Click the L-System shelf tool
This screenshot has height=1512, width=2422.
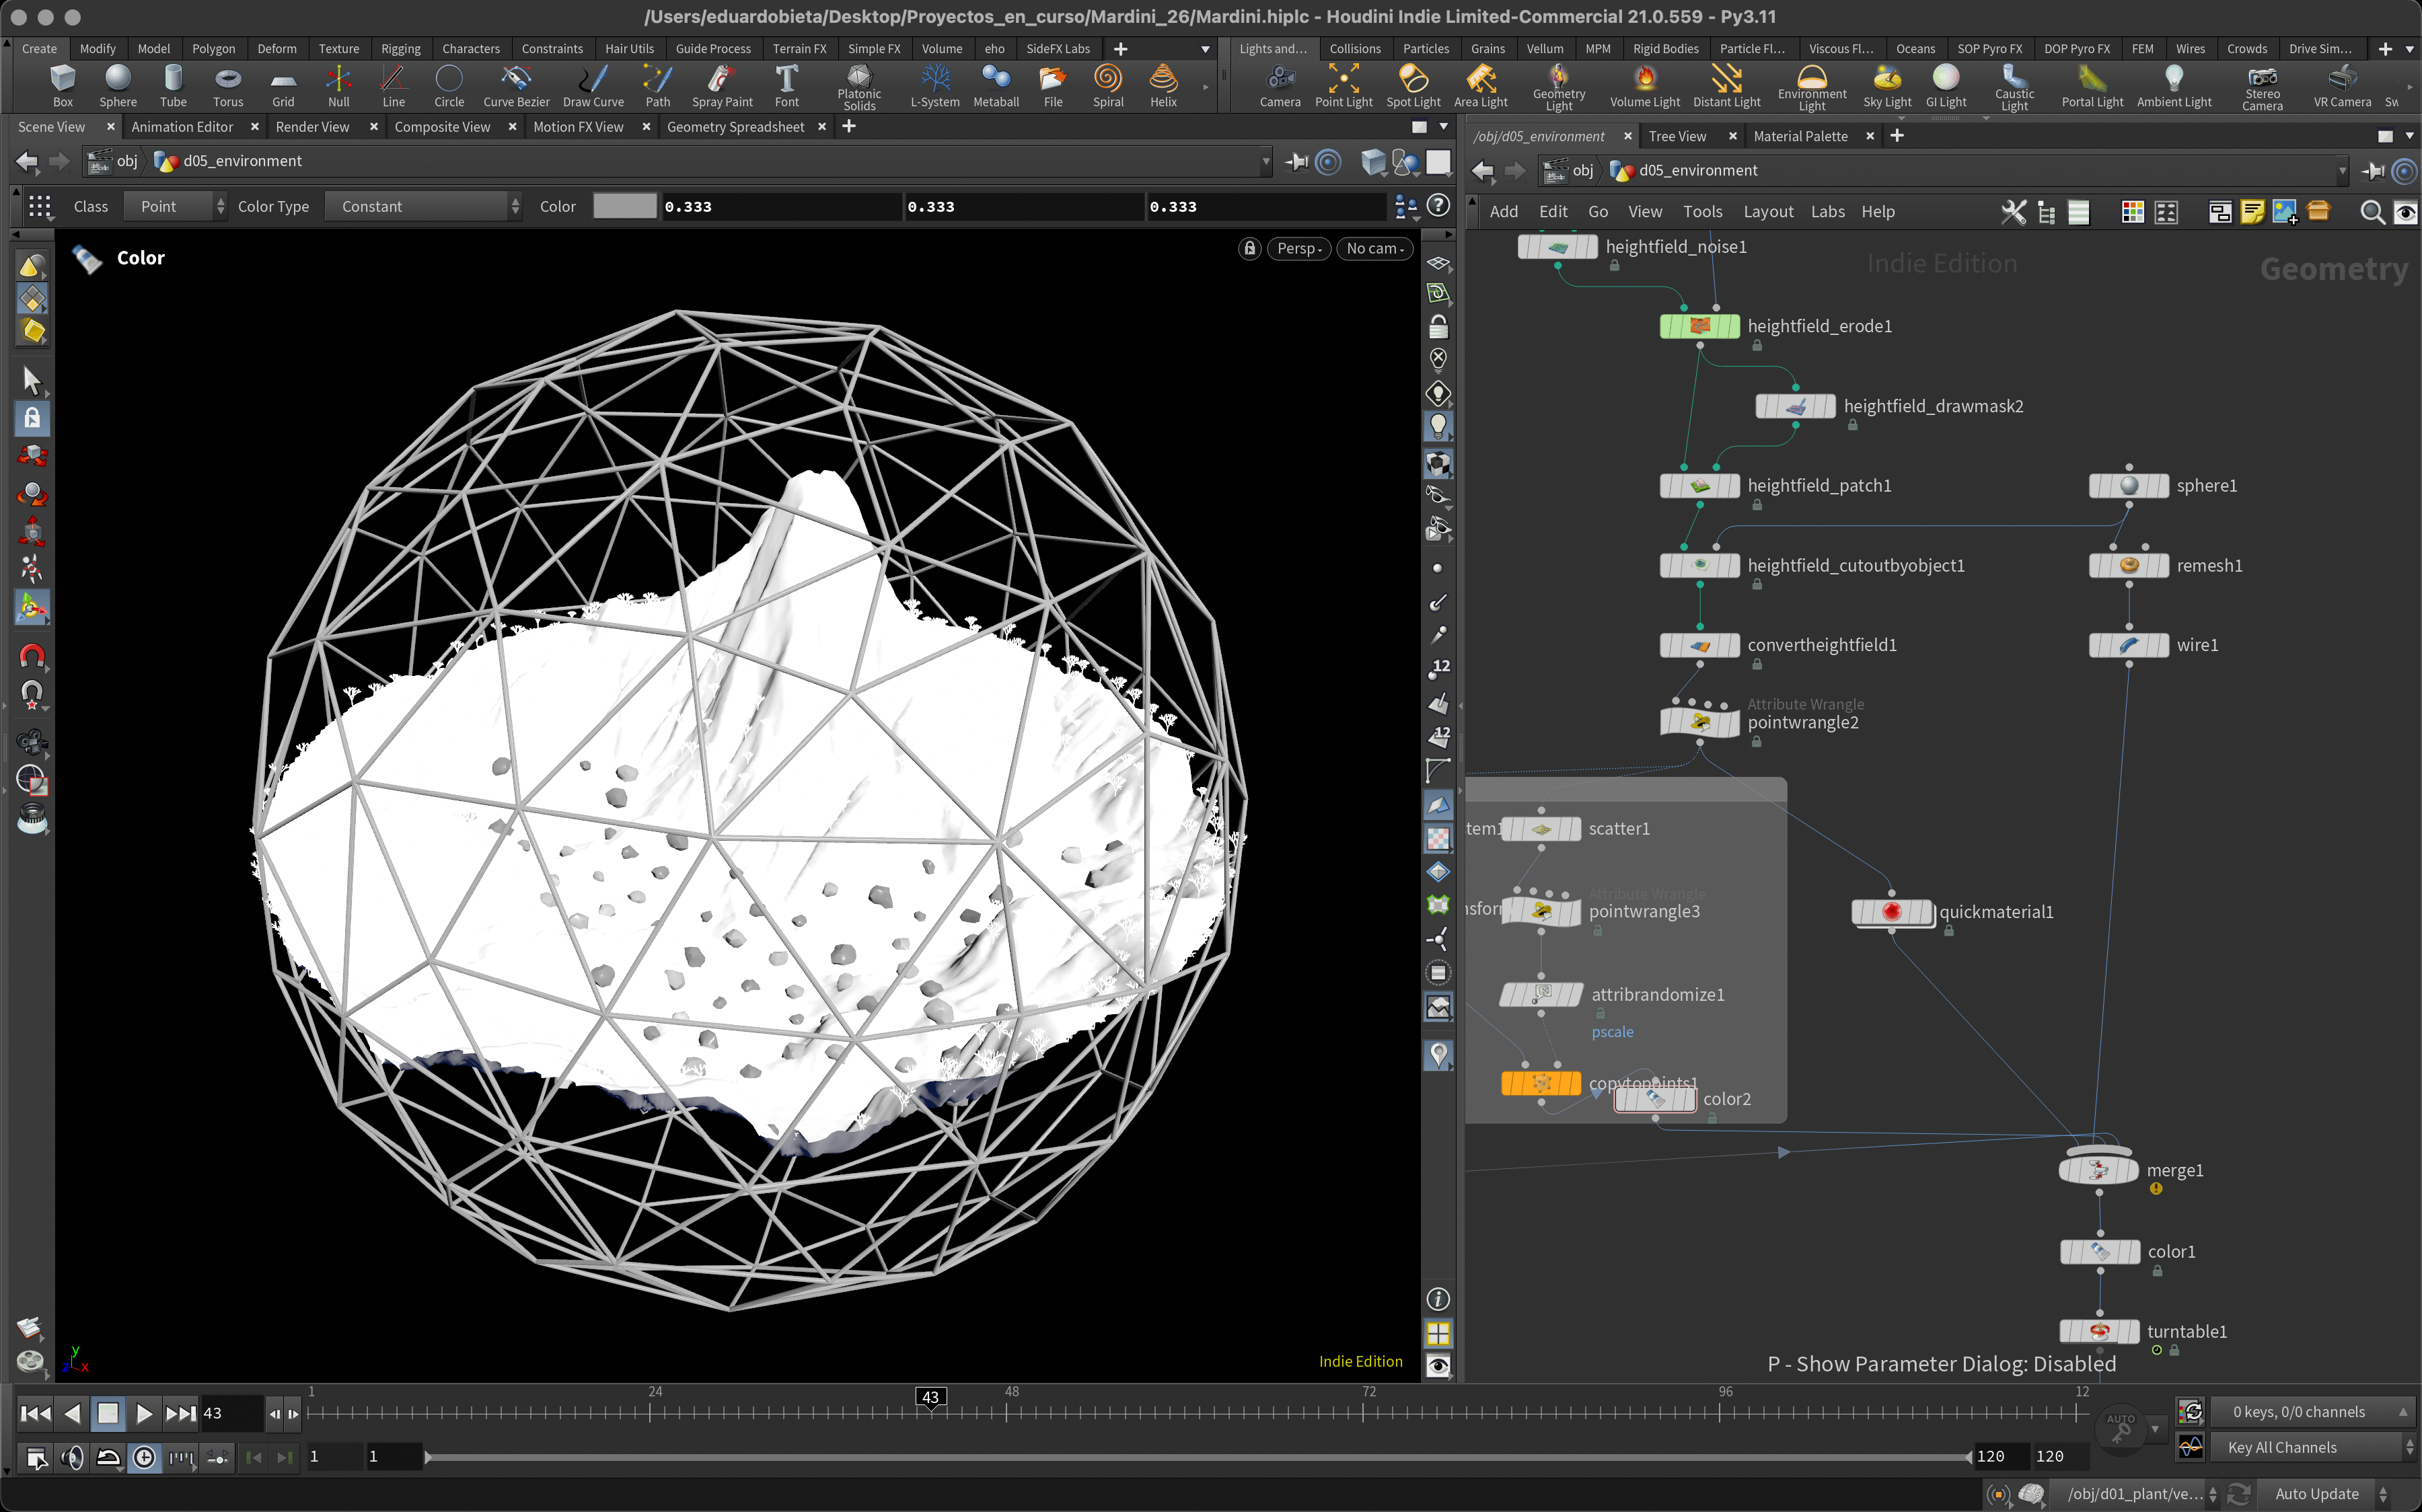coord(934,85)
